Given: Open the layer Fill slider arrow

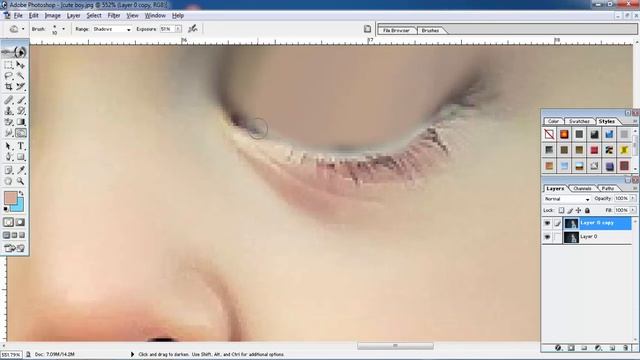Looking at the screenshot, I should pos(633,210).
